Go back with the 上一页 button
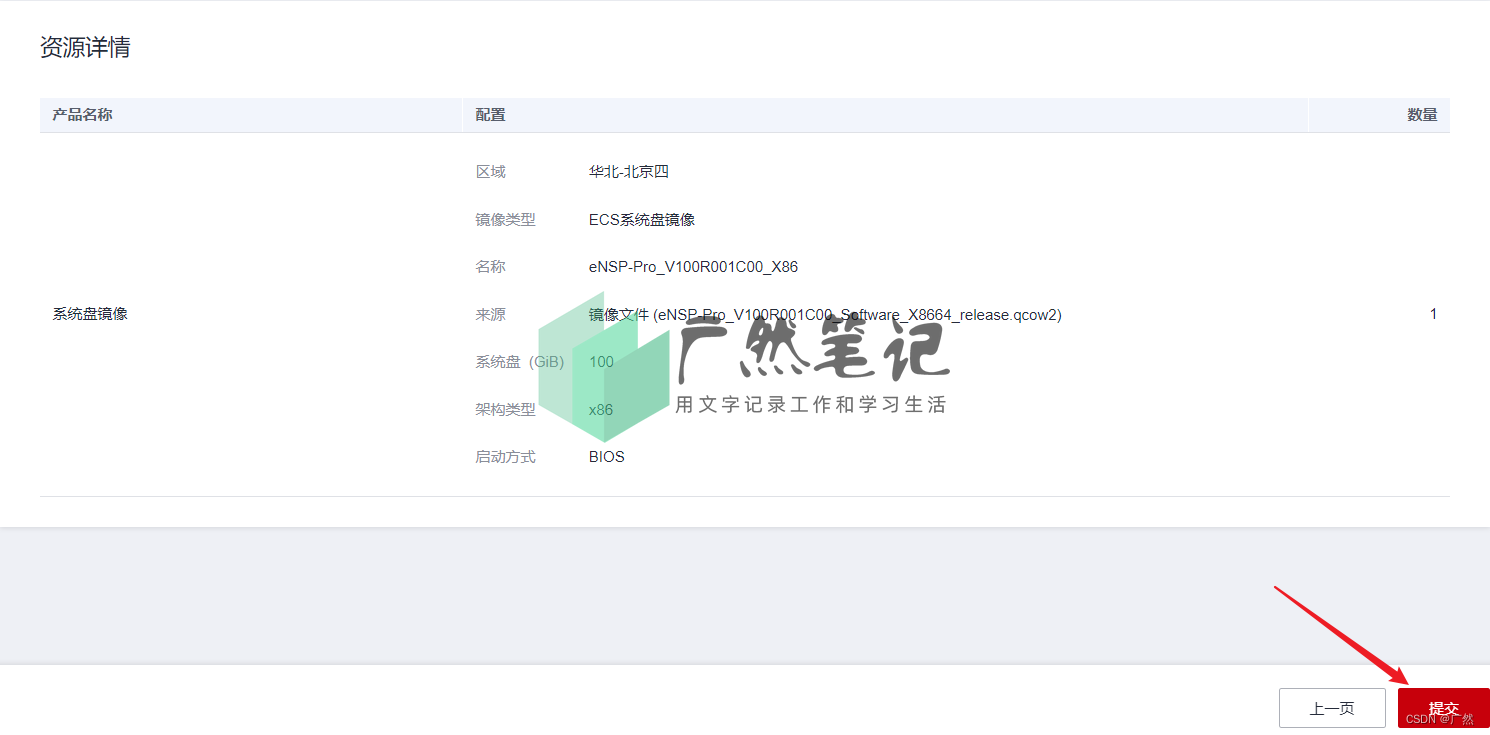This screenshot has width=1490, height=735. (x=1332, y=708)
